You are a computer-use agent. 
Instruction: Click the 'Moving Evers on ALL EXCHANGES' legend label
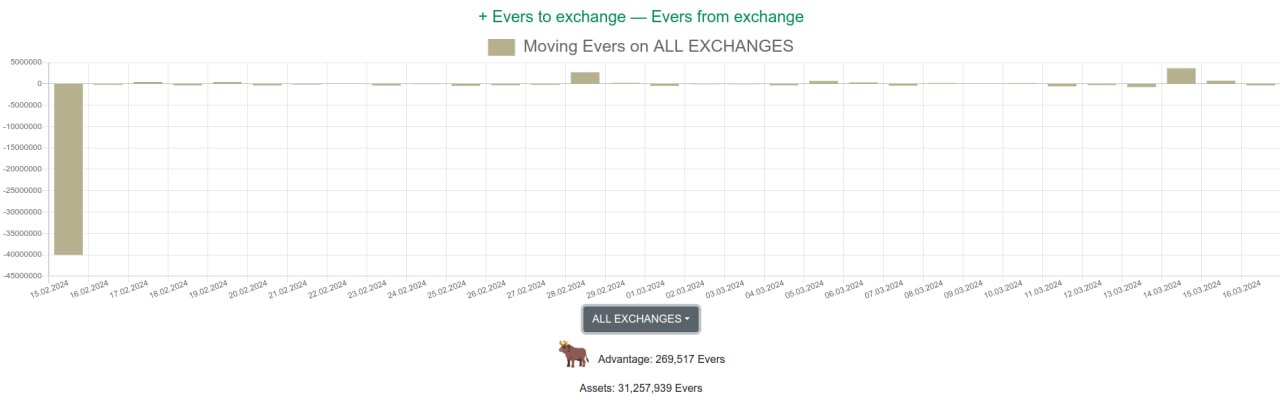tap(658, 47)
